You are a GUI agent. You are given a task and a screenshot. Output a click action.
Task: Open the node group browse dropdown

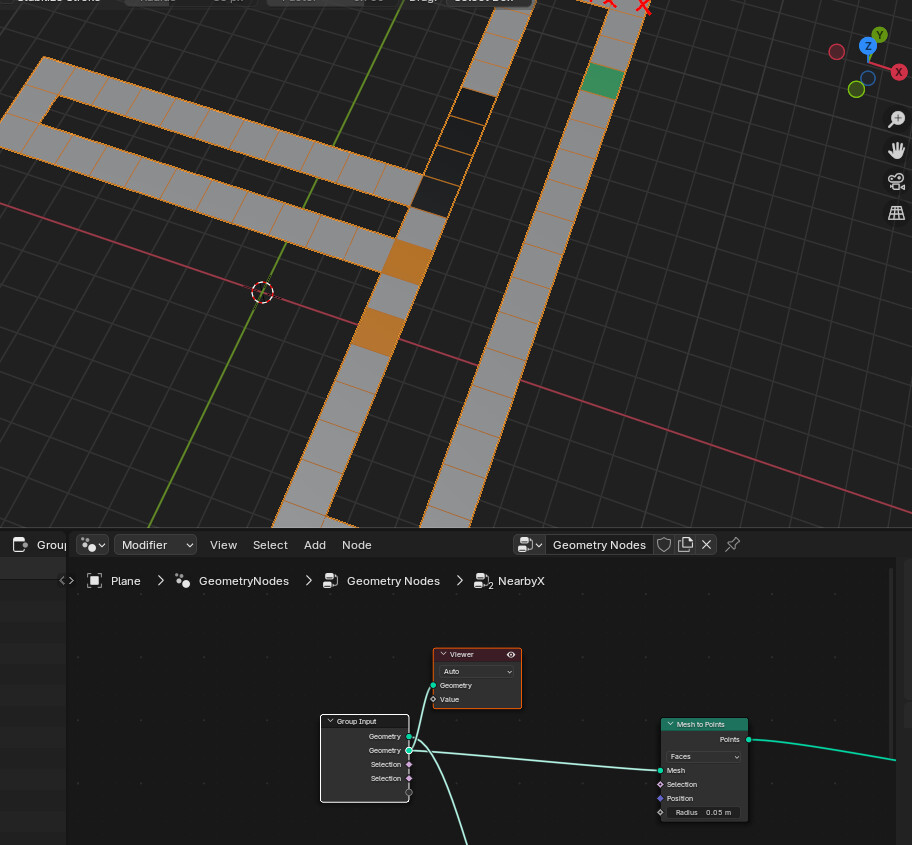(530, 545)
